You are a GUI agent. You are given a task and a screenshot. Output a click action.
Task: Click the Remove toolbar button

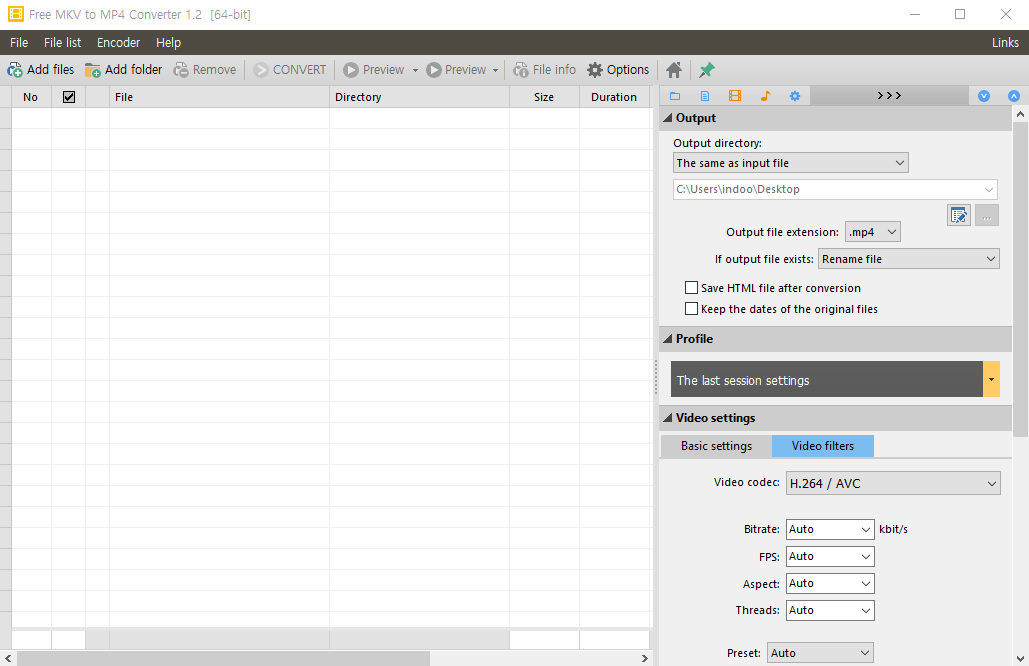[205, 70]
